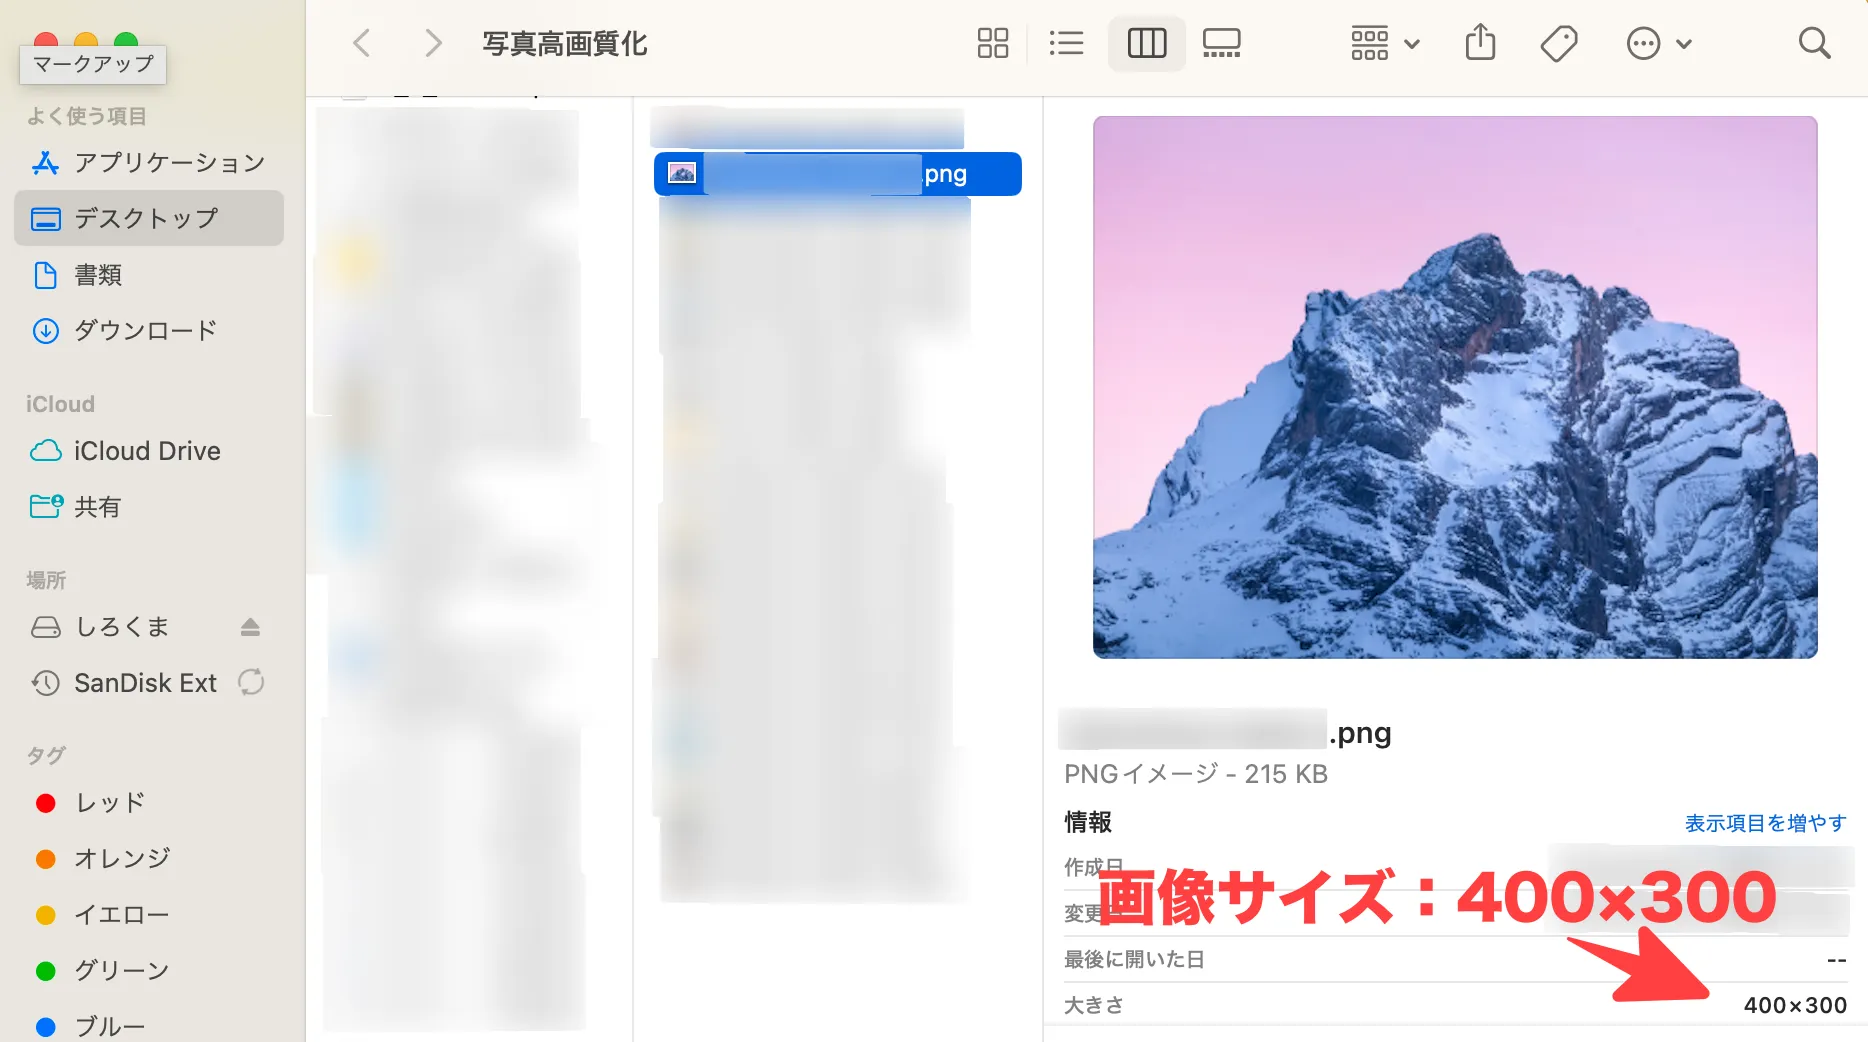Viewport: 1868px width, 1042px height.
Task: Click the mountain preview image
Action: 1455,386
